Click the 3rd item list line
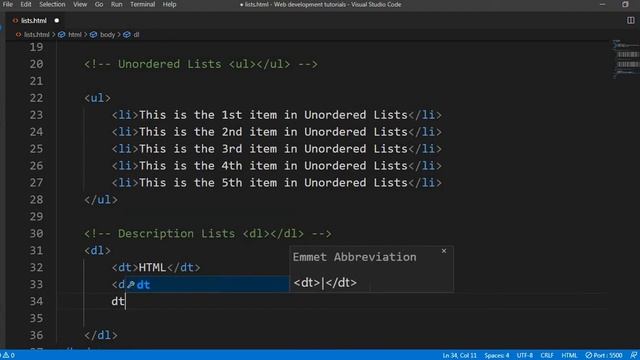The image size is (640, 360). 277,149
